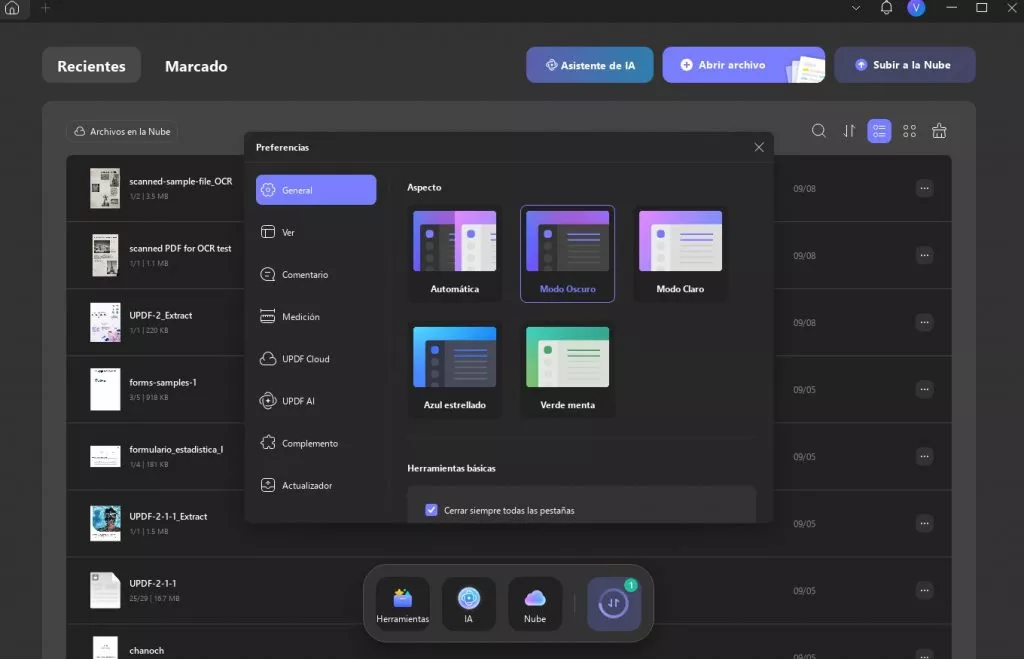Open more options for formulario_estadistica_I
This screenshot has height=659, width=1024.
coord(924,457)
